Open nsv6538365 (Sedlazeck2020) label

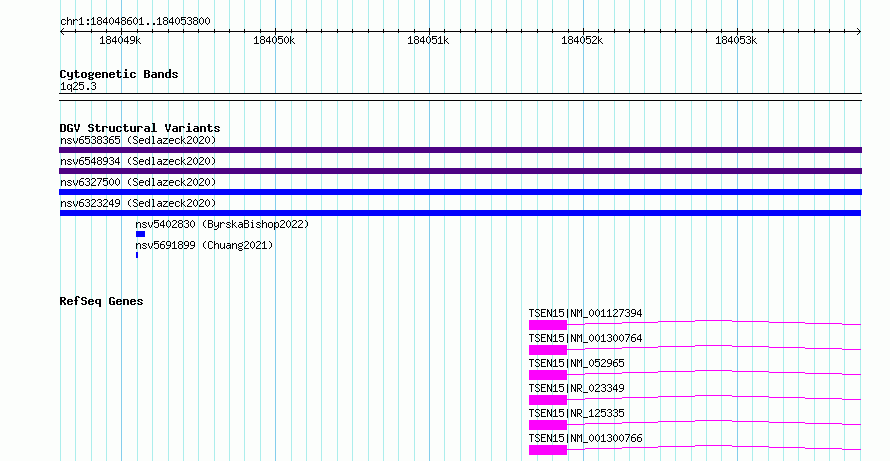[138, 140]
